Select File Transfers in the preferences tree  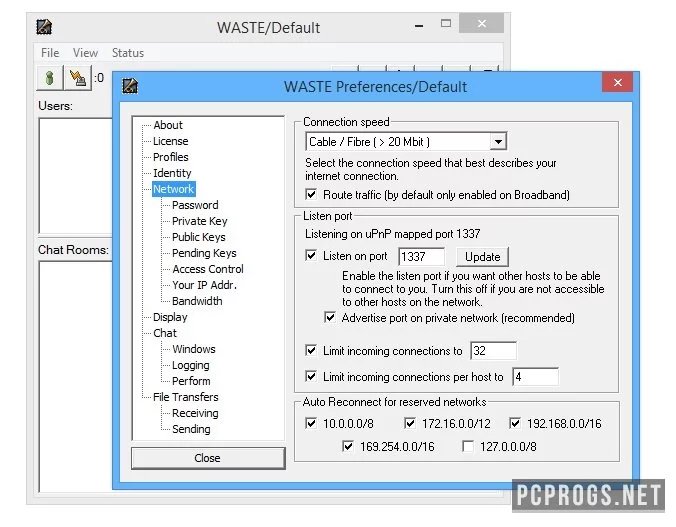186,397
